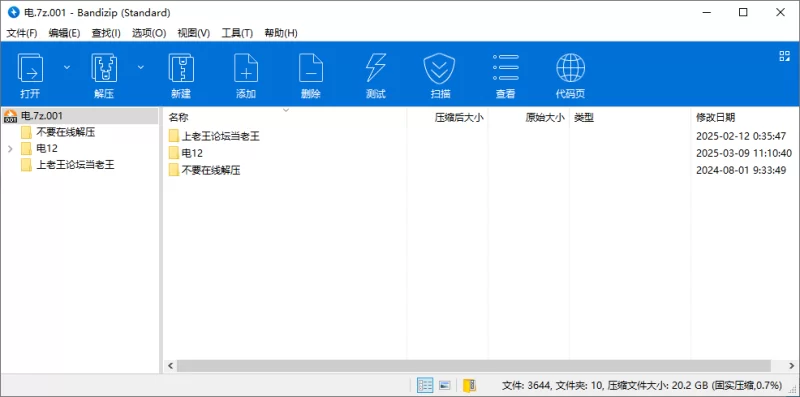
Task: Click the date 2024-08-01 9:33:49
Action: [x=741, y=170]
